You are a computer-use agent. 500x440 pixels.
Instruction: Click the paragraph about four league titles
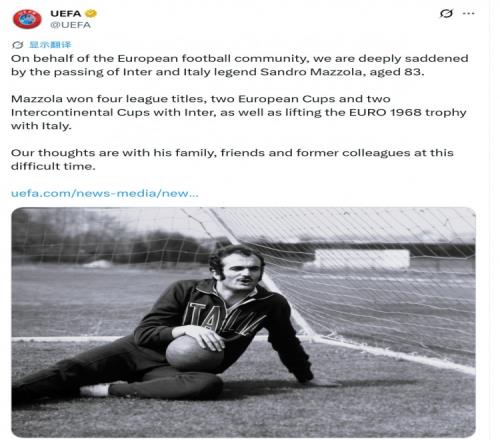239,112
